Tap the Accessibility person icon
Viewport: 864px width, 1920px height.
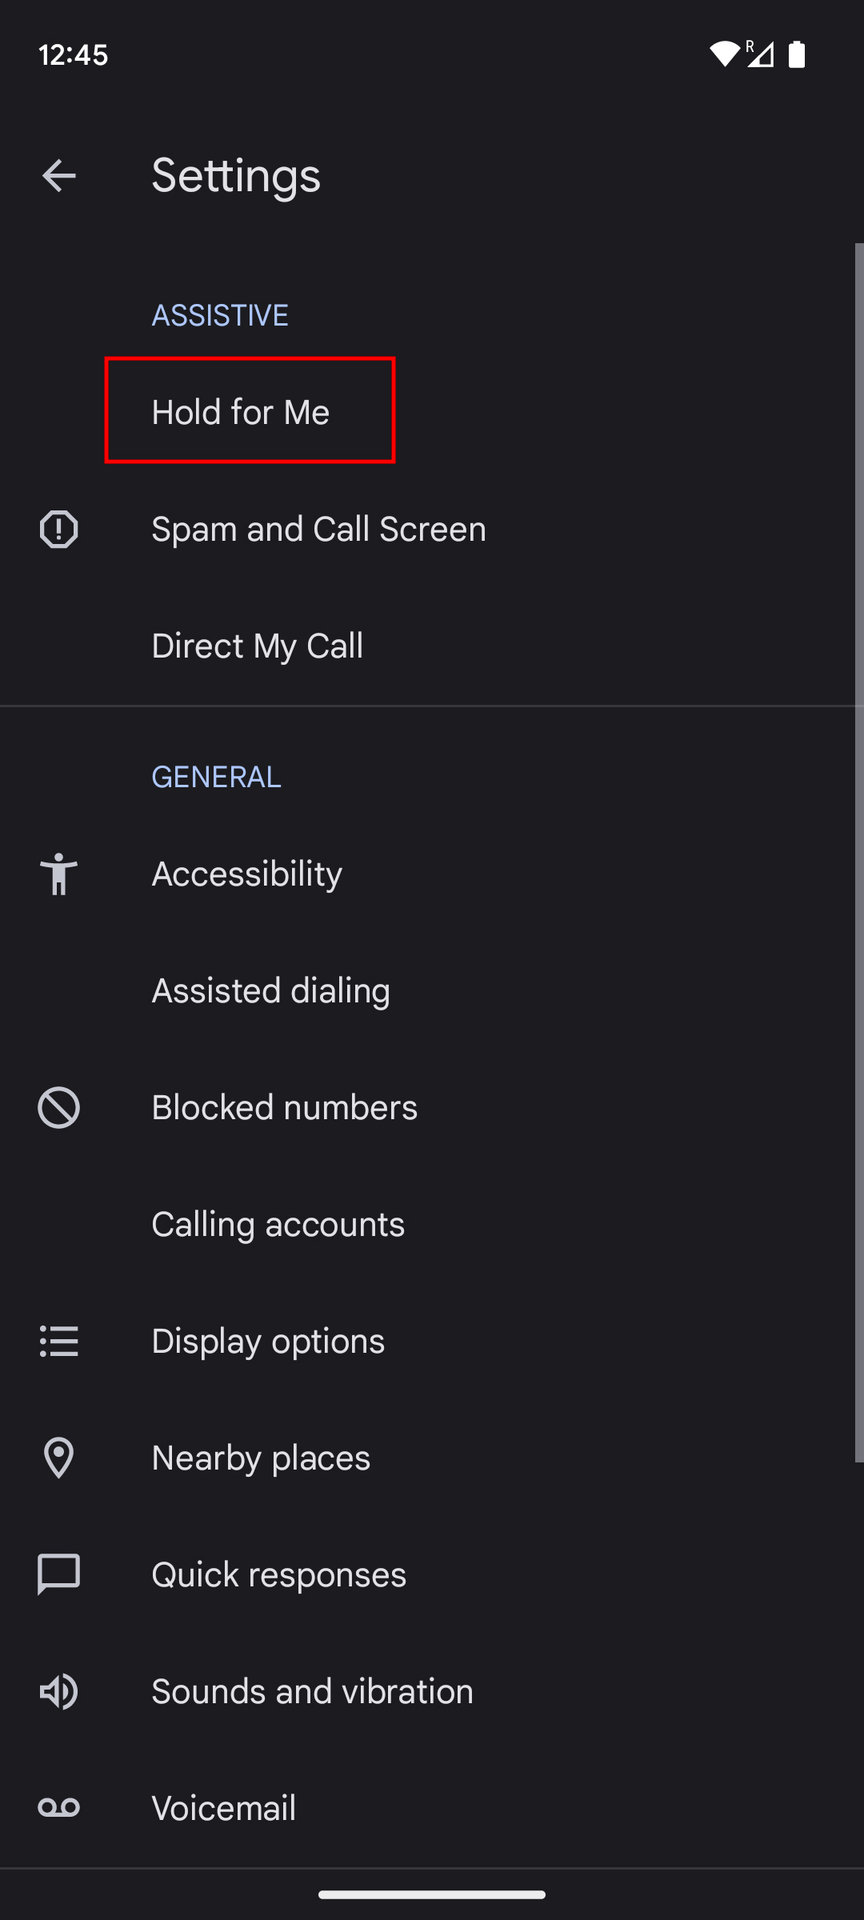pyautogui.click(x=59, y=874)
